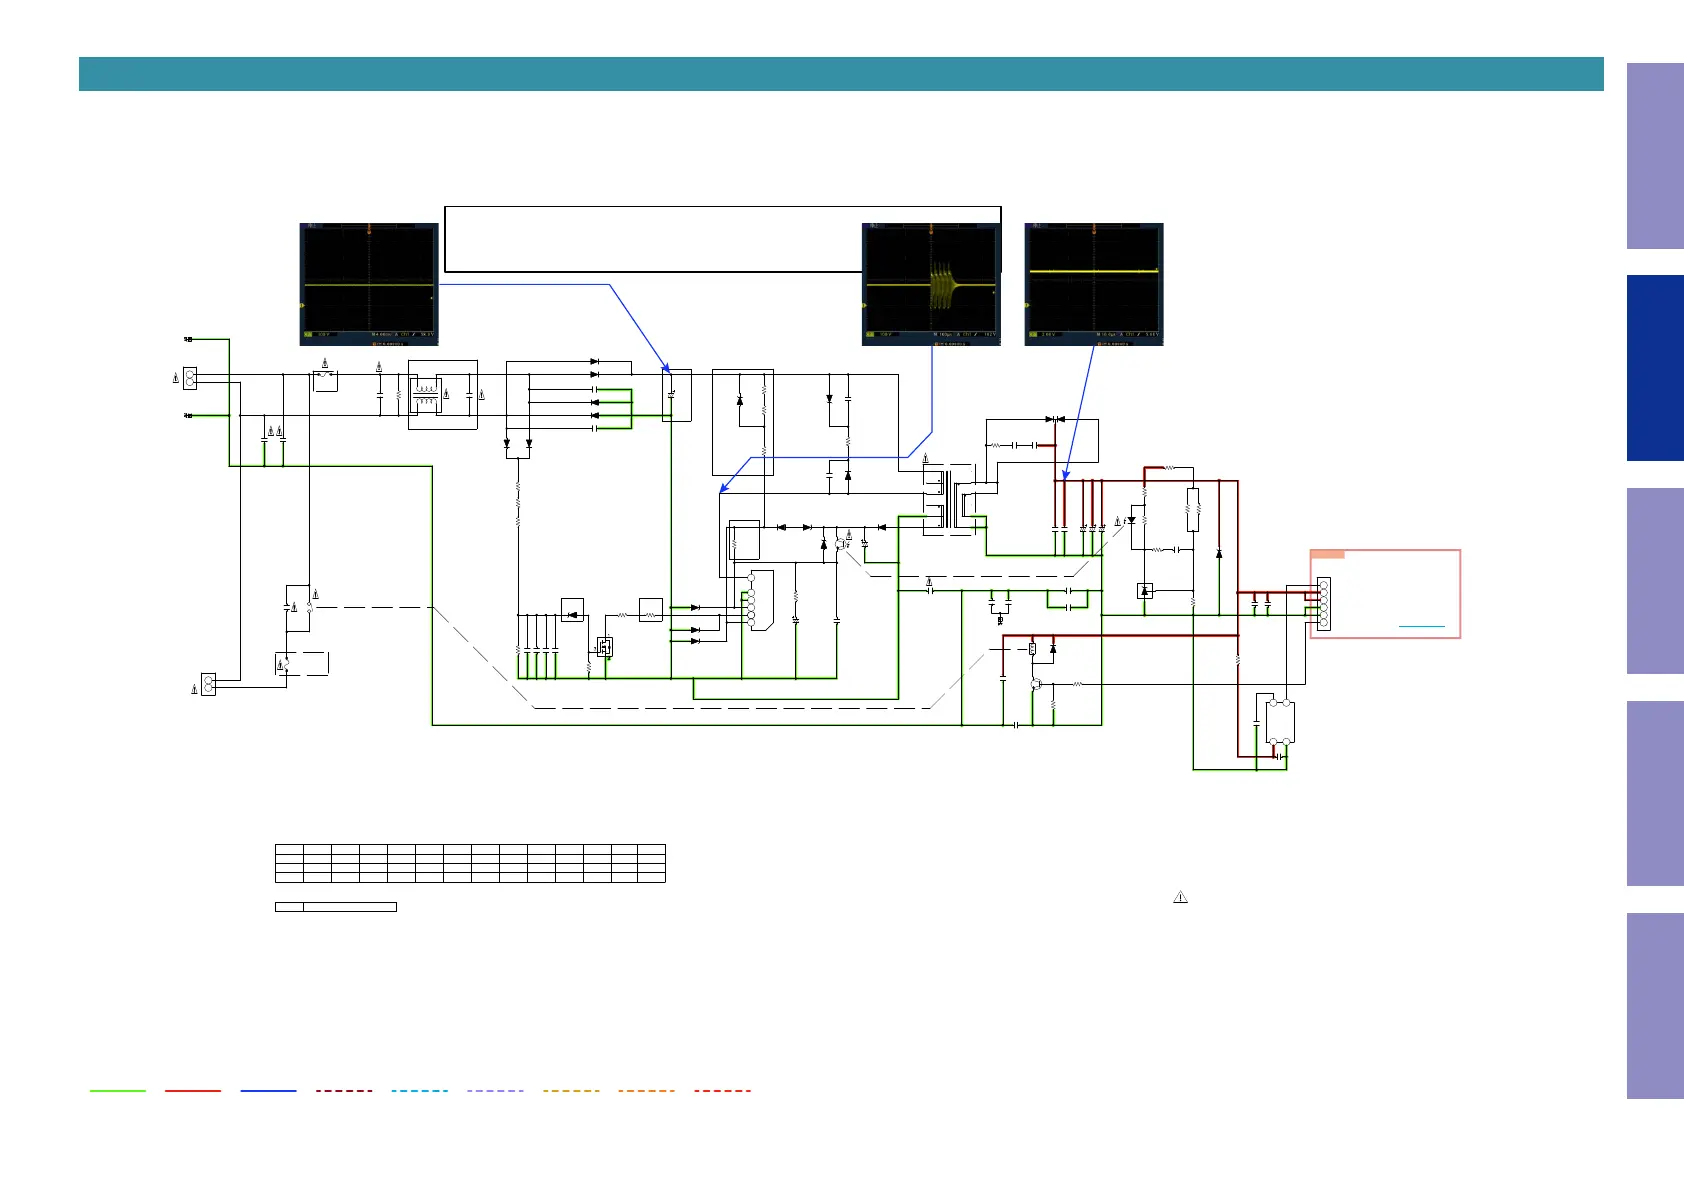Open the oscilloscope capture showing the burst waveform
1684x1191 pixels.
tap(931, 284)
